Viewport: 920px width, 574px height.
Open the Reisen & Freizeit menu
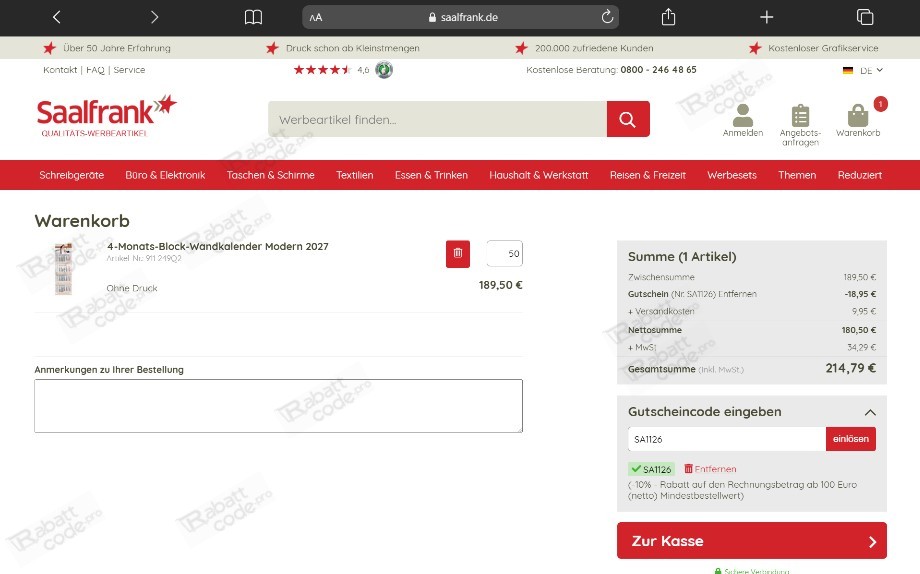point(648,175)
